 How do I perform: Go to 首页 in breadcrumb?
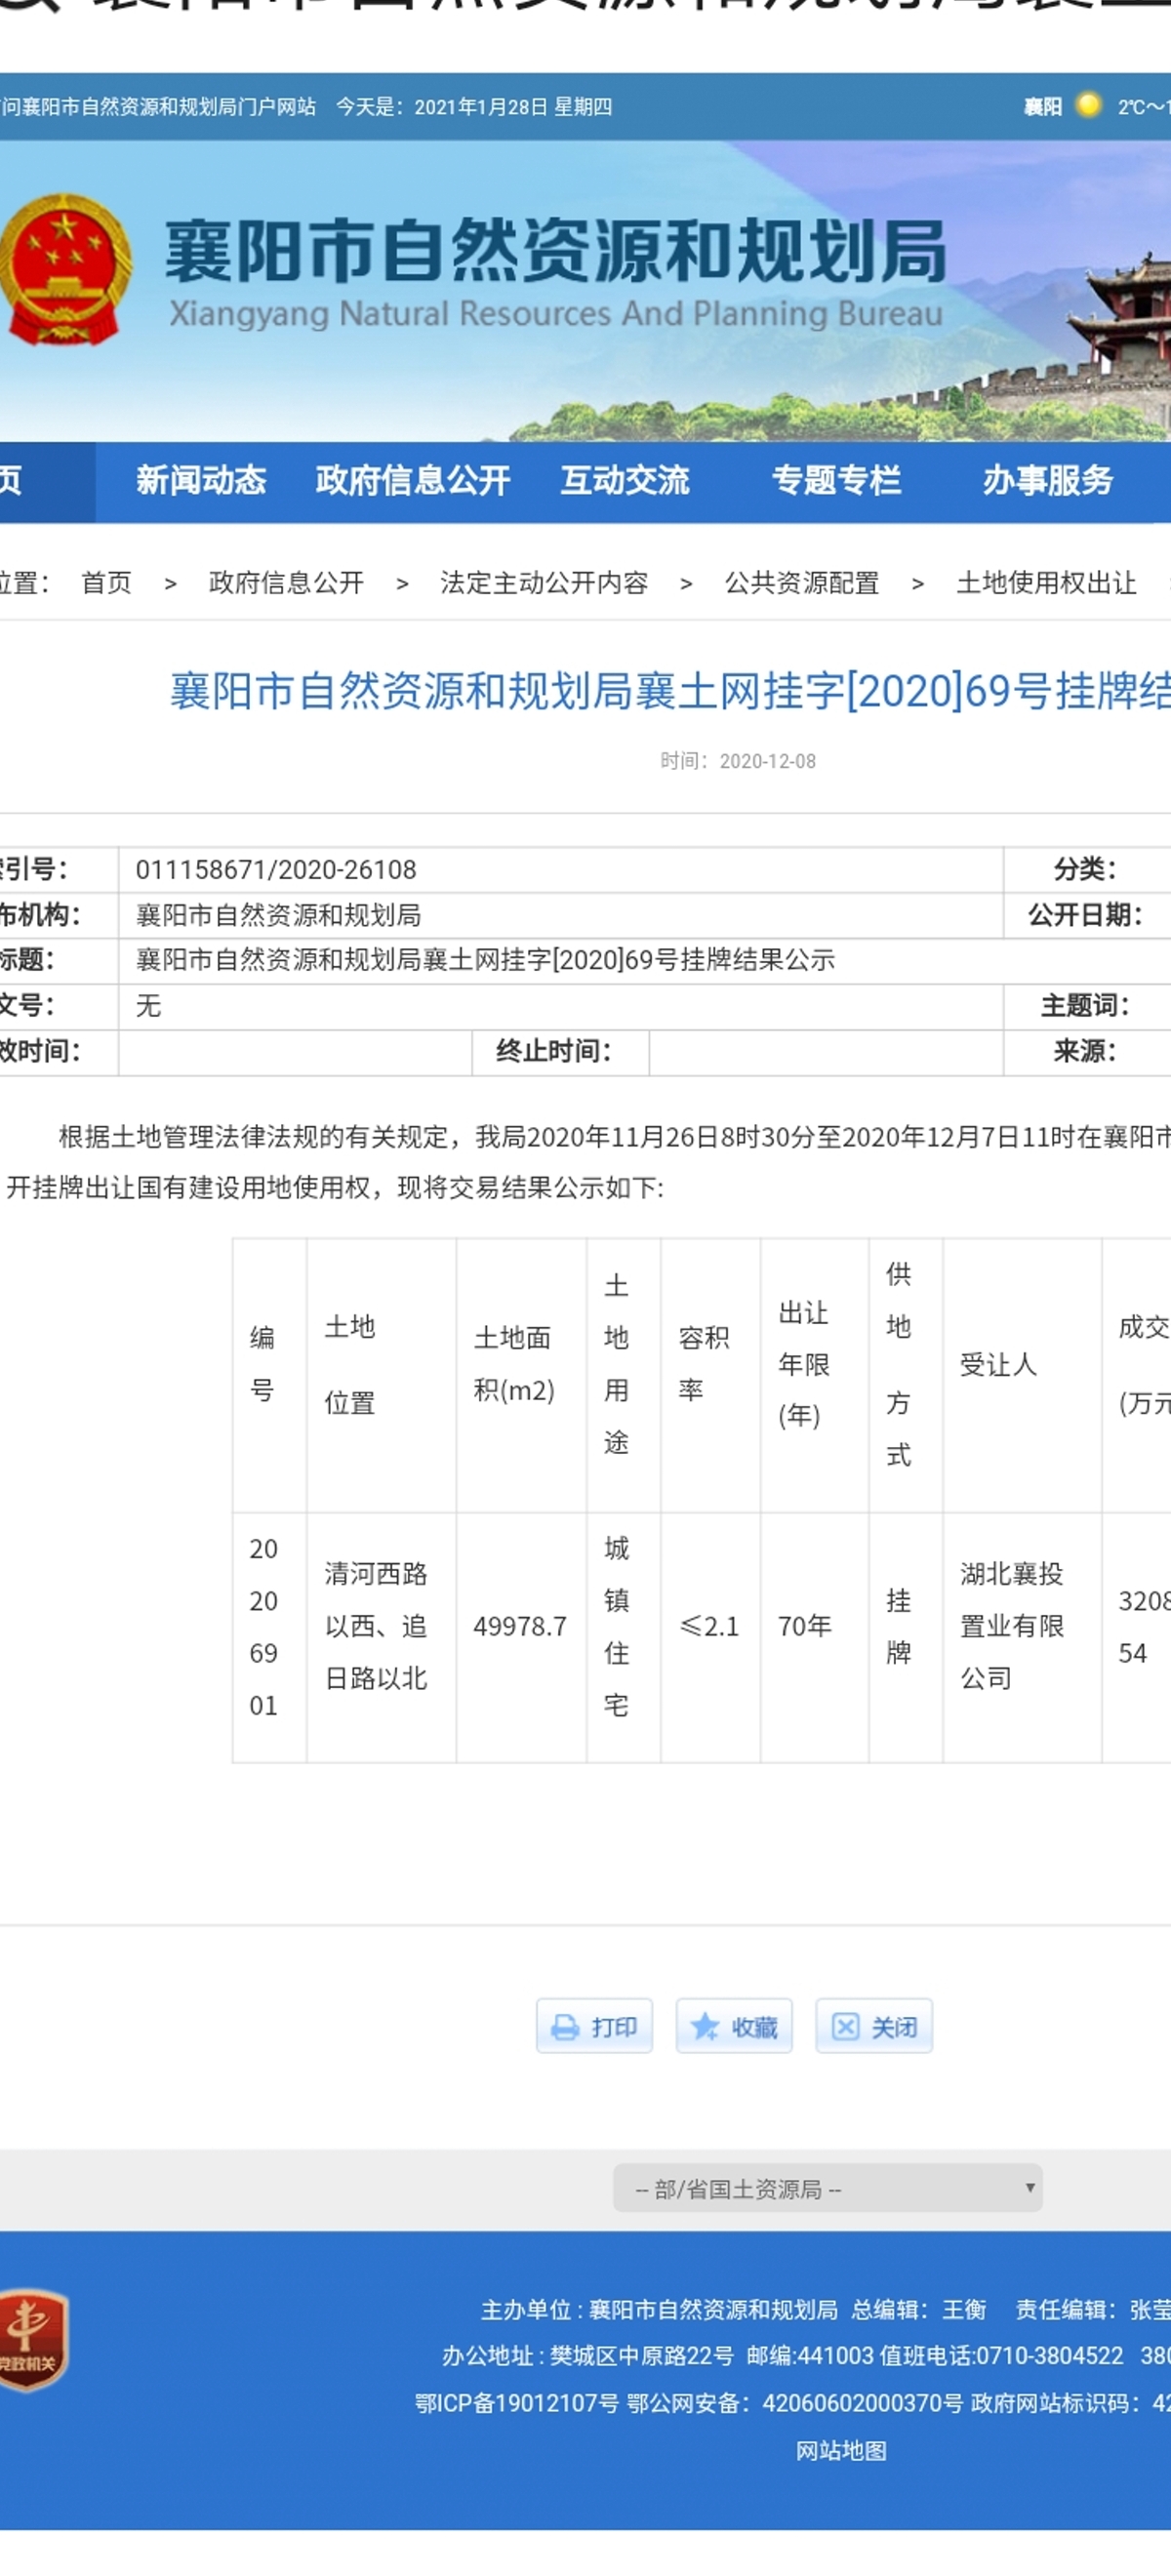(106, 583)
